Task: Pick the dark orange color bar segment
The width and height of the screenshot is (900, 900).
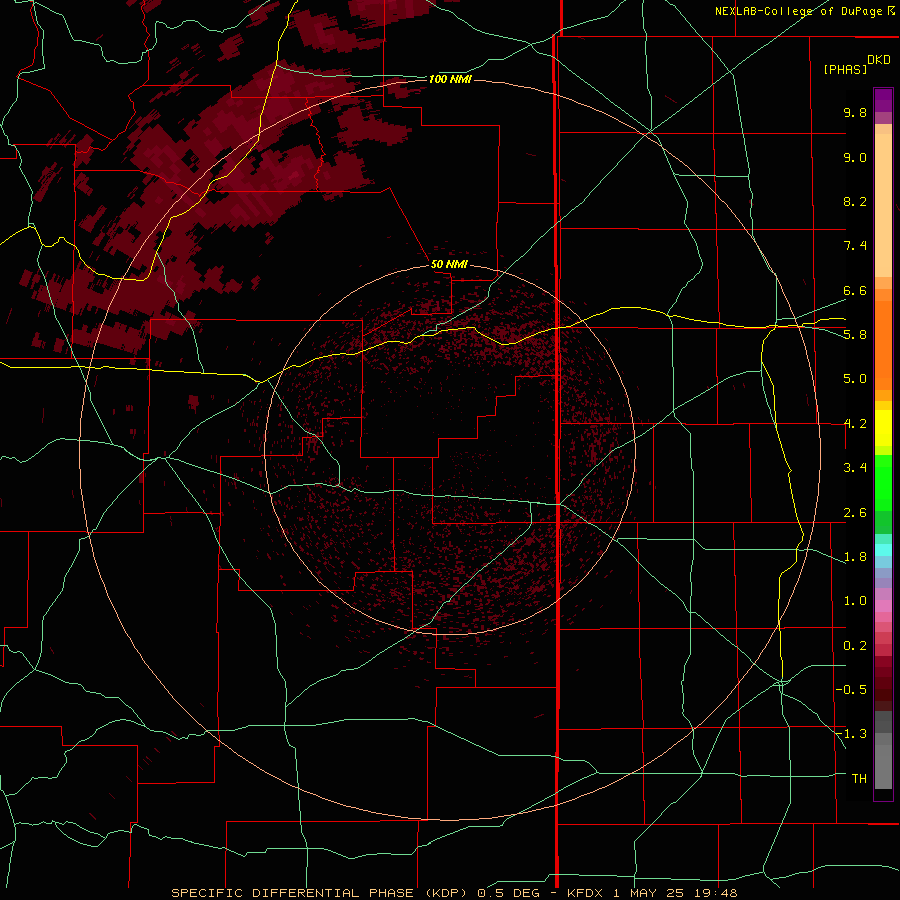Action: [883, 344]
